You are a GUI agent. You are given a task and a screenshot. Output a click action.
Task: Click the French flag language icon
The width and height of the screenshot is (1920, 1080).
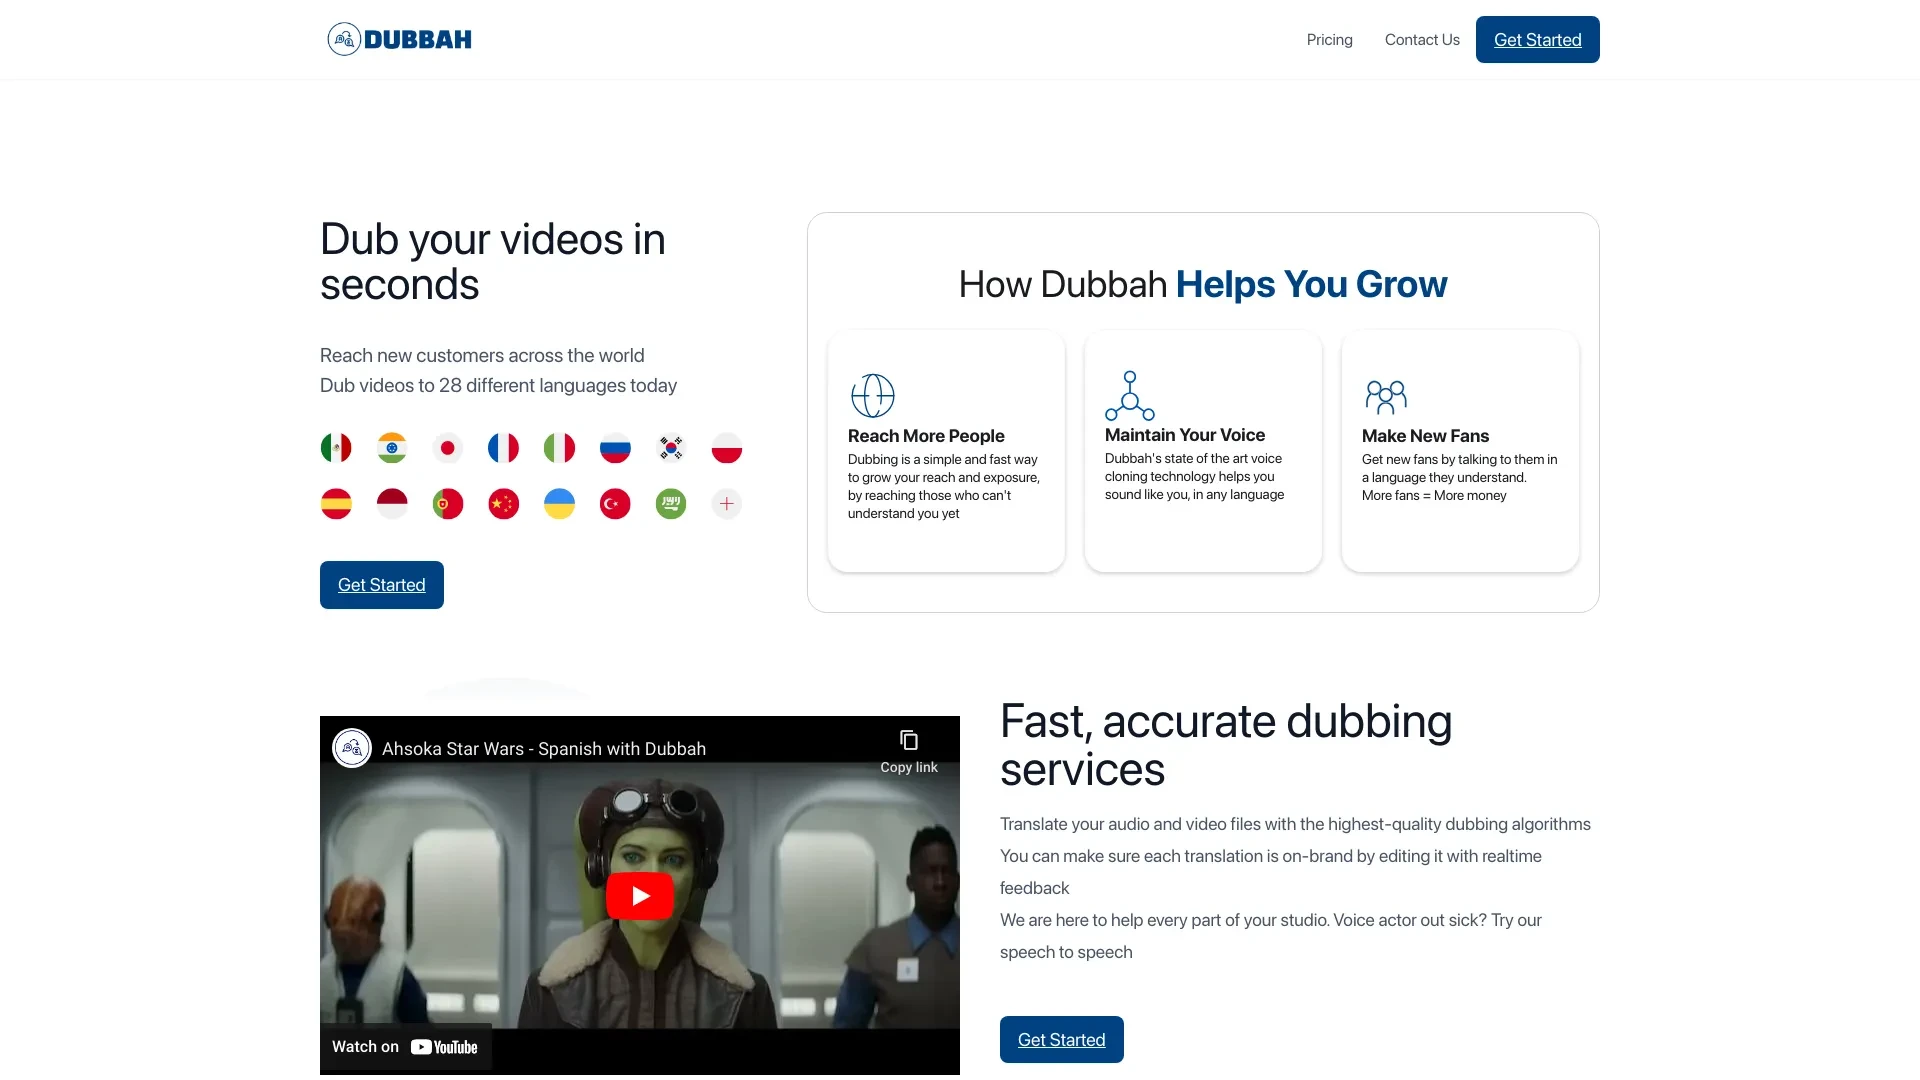502,447
